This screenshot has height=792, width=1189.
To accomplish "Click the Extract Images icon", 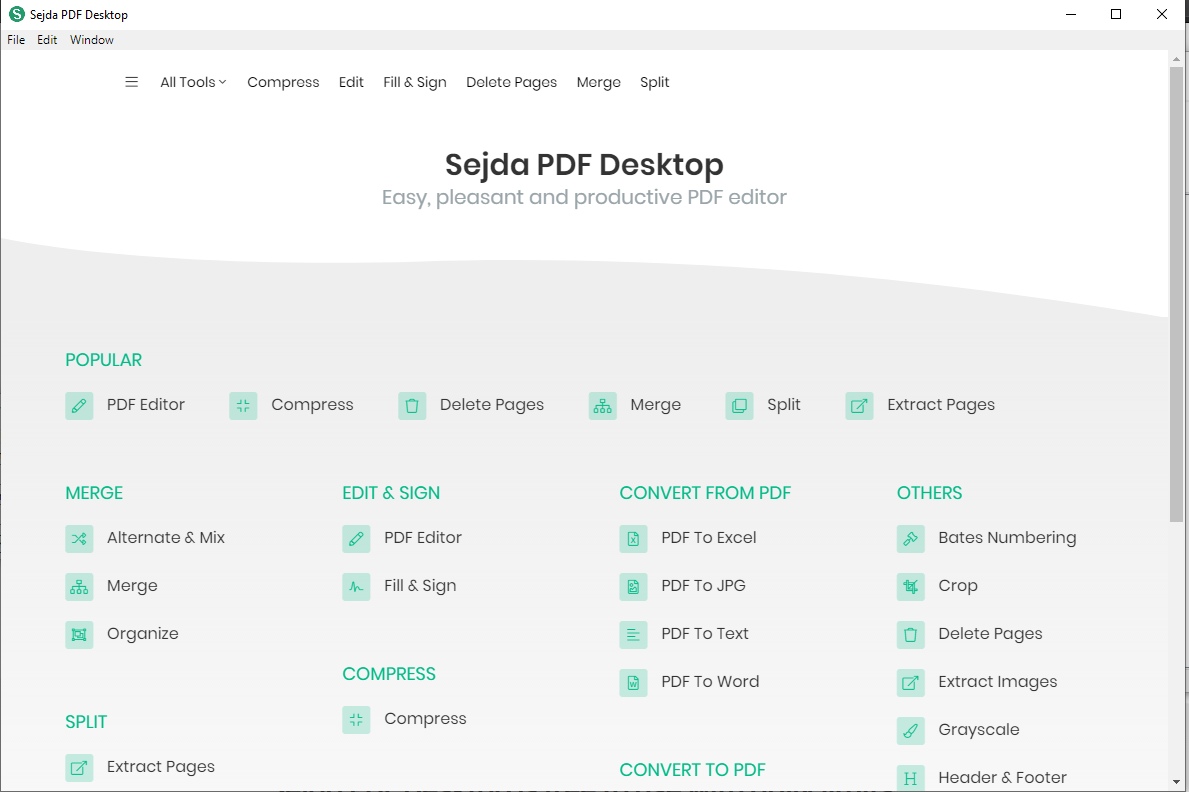I will click(x=911, y=683).
